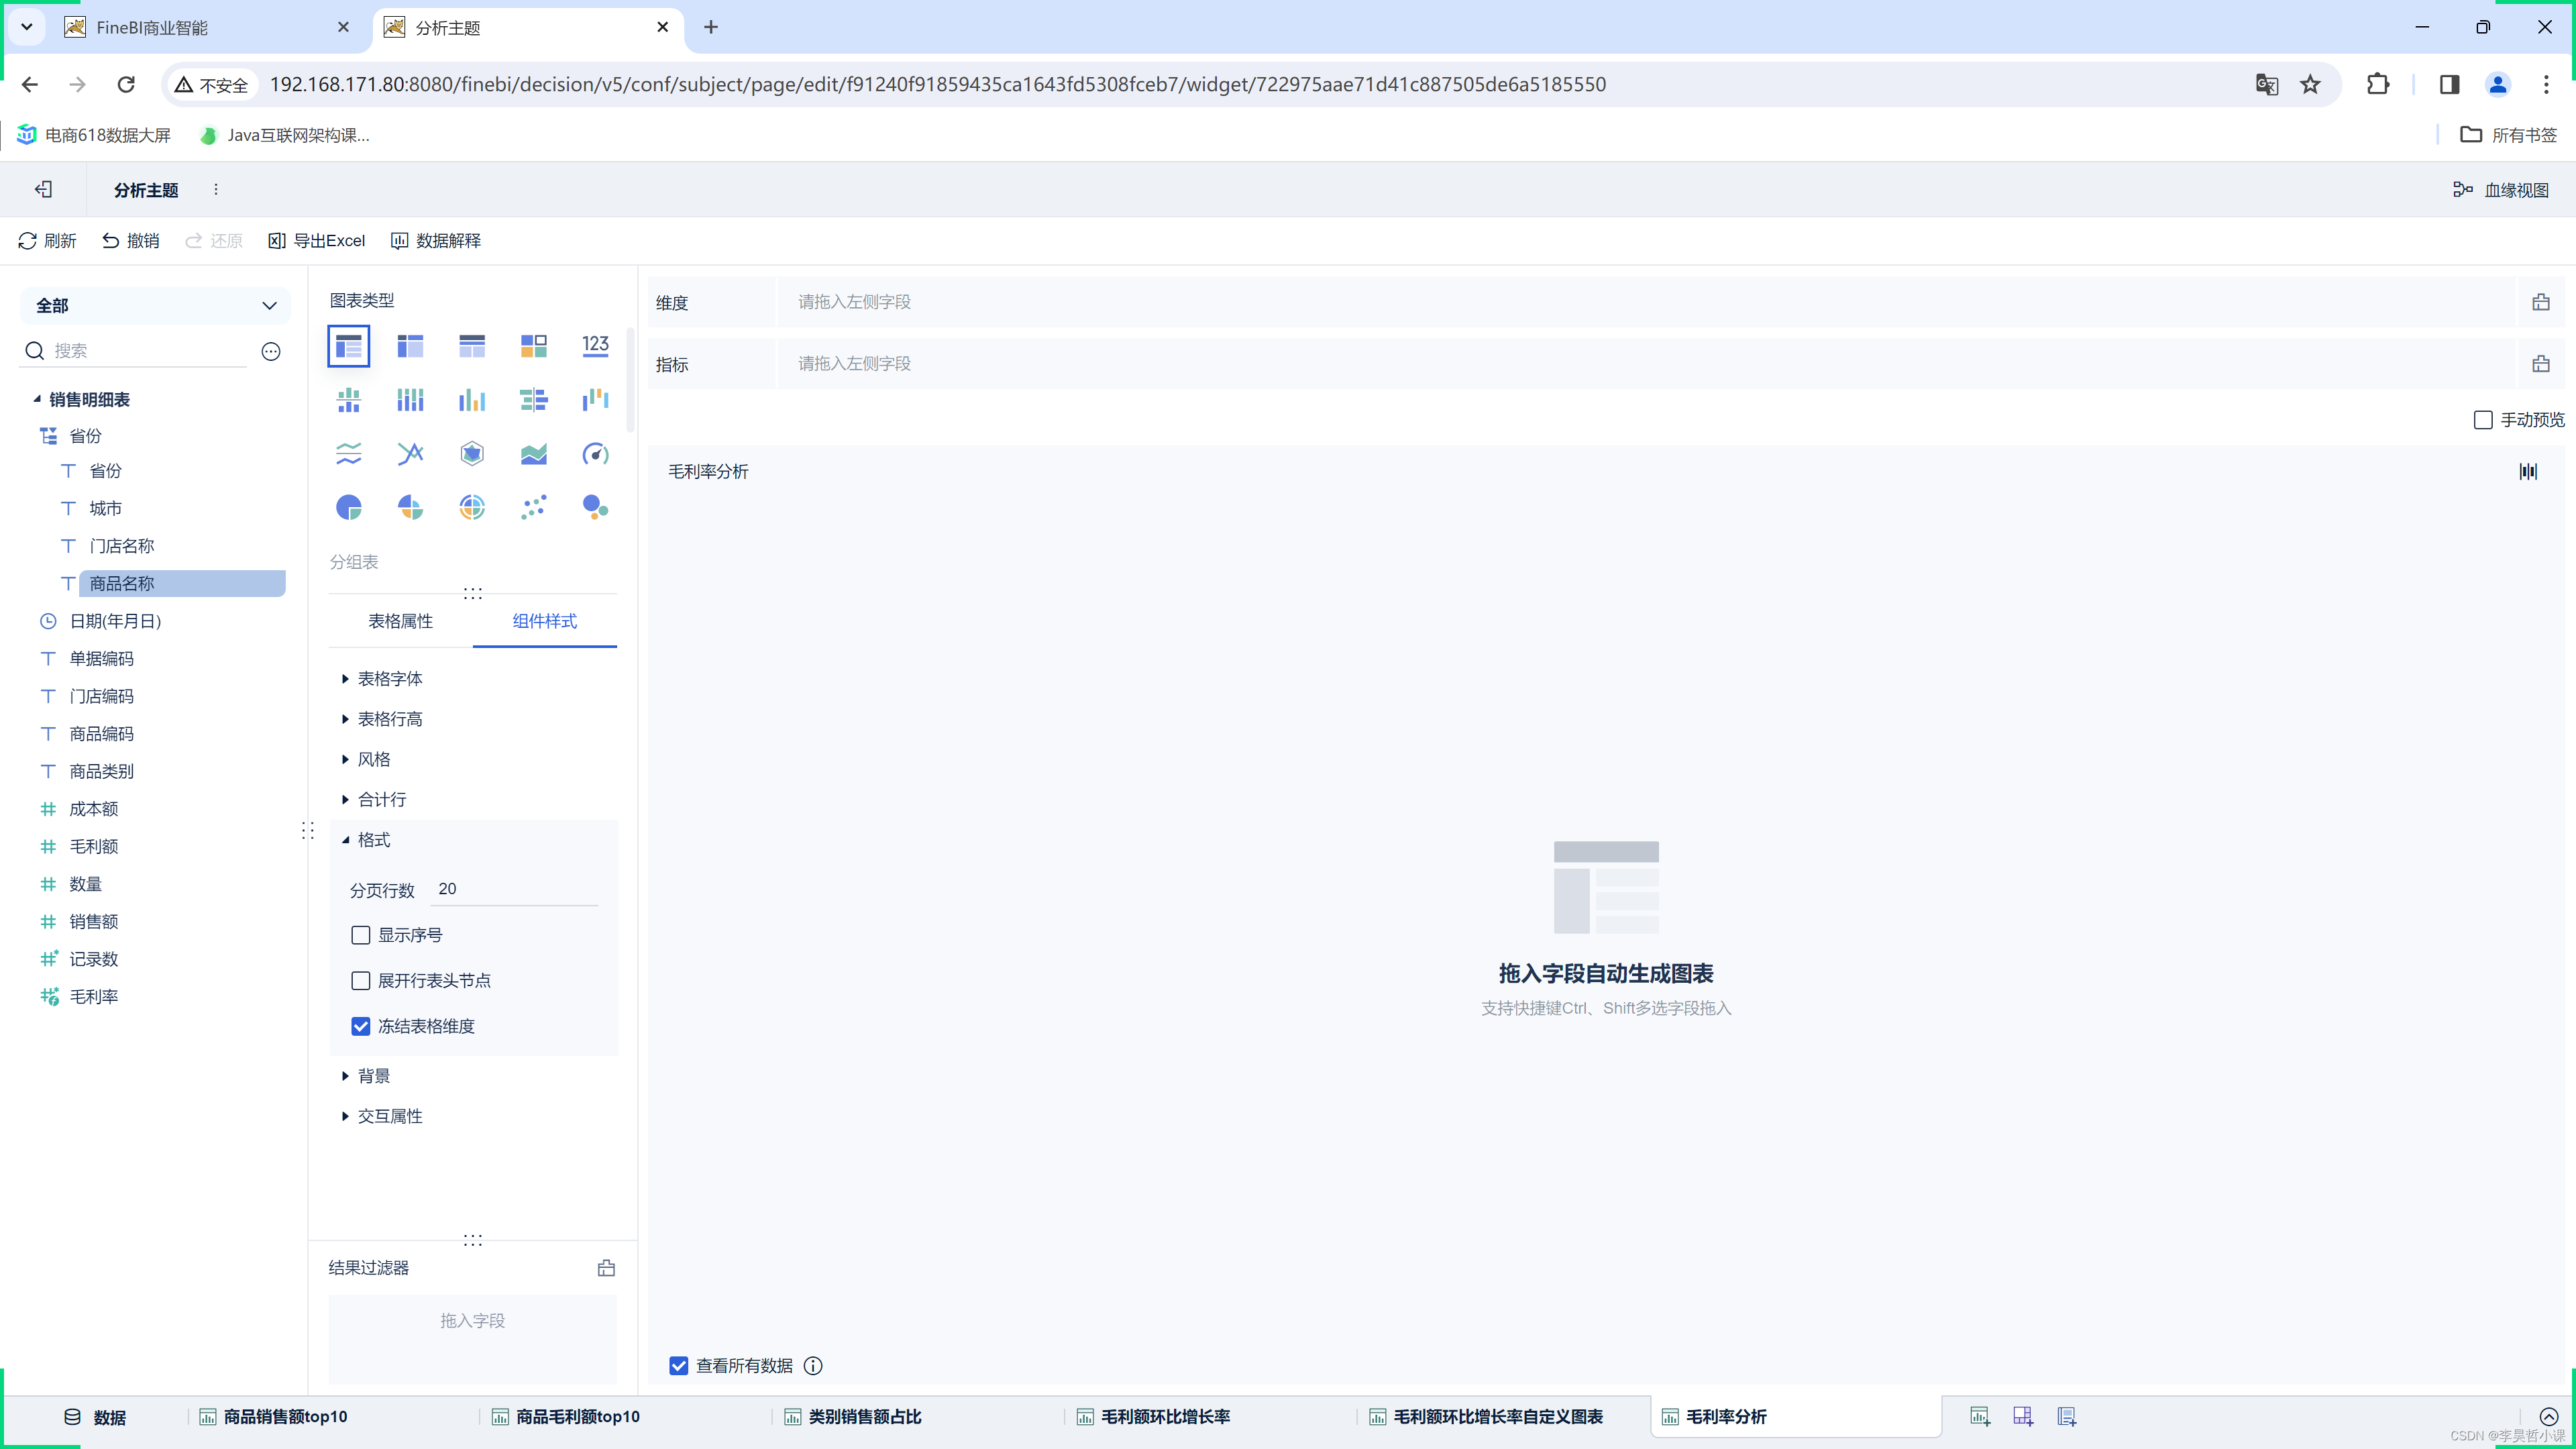This screenshot has height=1449, width=2576.
Task: Open the 所有书签 bookmarks folder
Action: click(x=2508, y=135)
